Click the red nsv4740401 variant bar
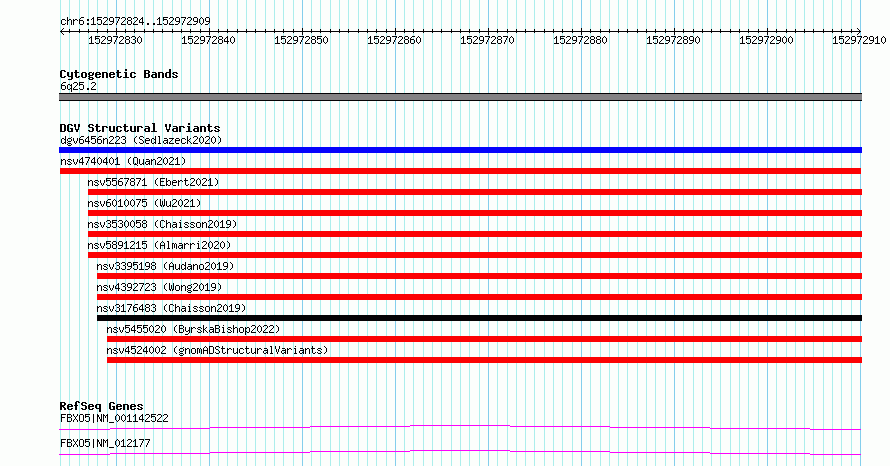890x466 pixels. click(x=460, y=171)
